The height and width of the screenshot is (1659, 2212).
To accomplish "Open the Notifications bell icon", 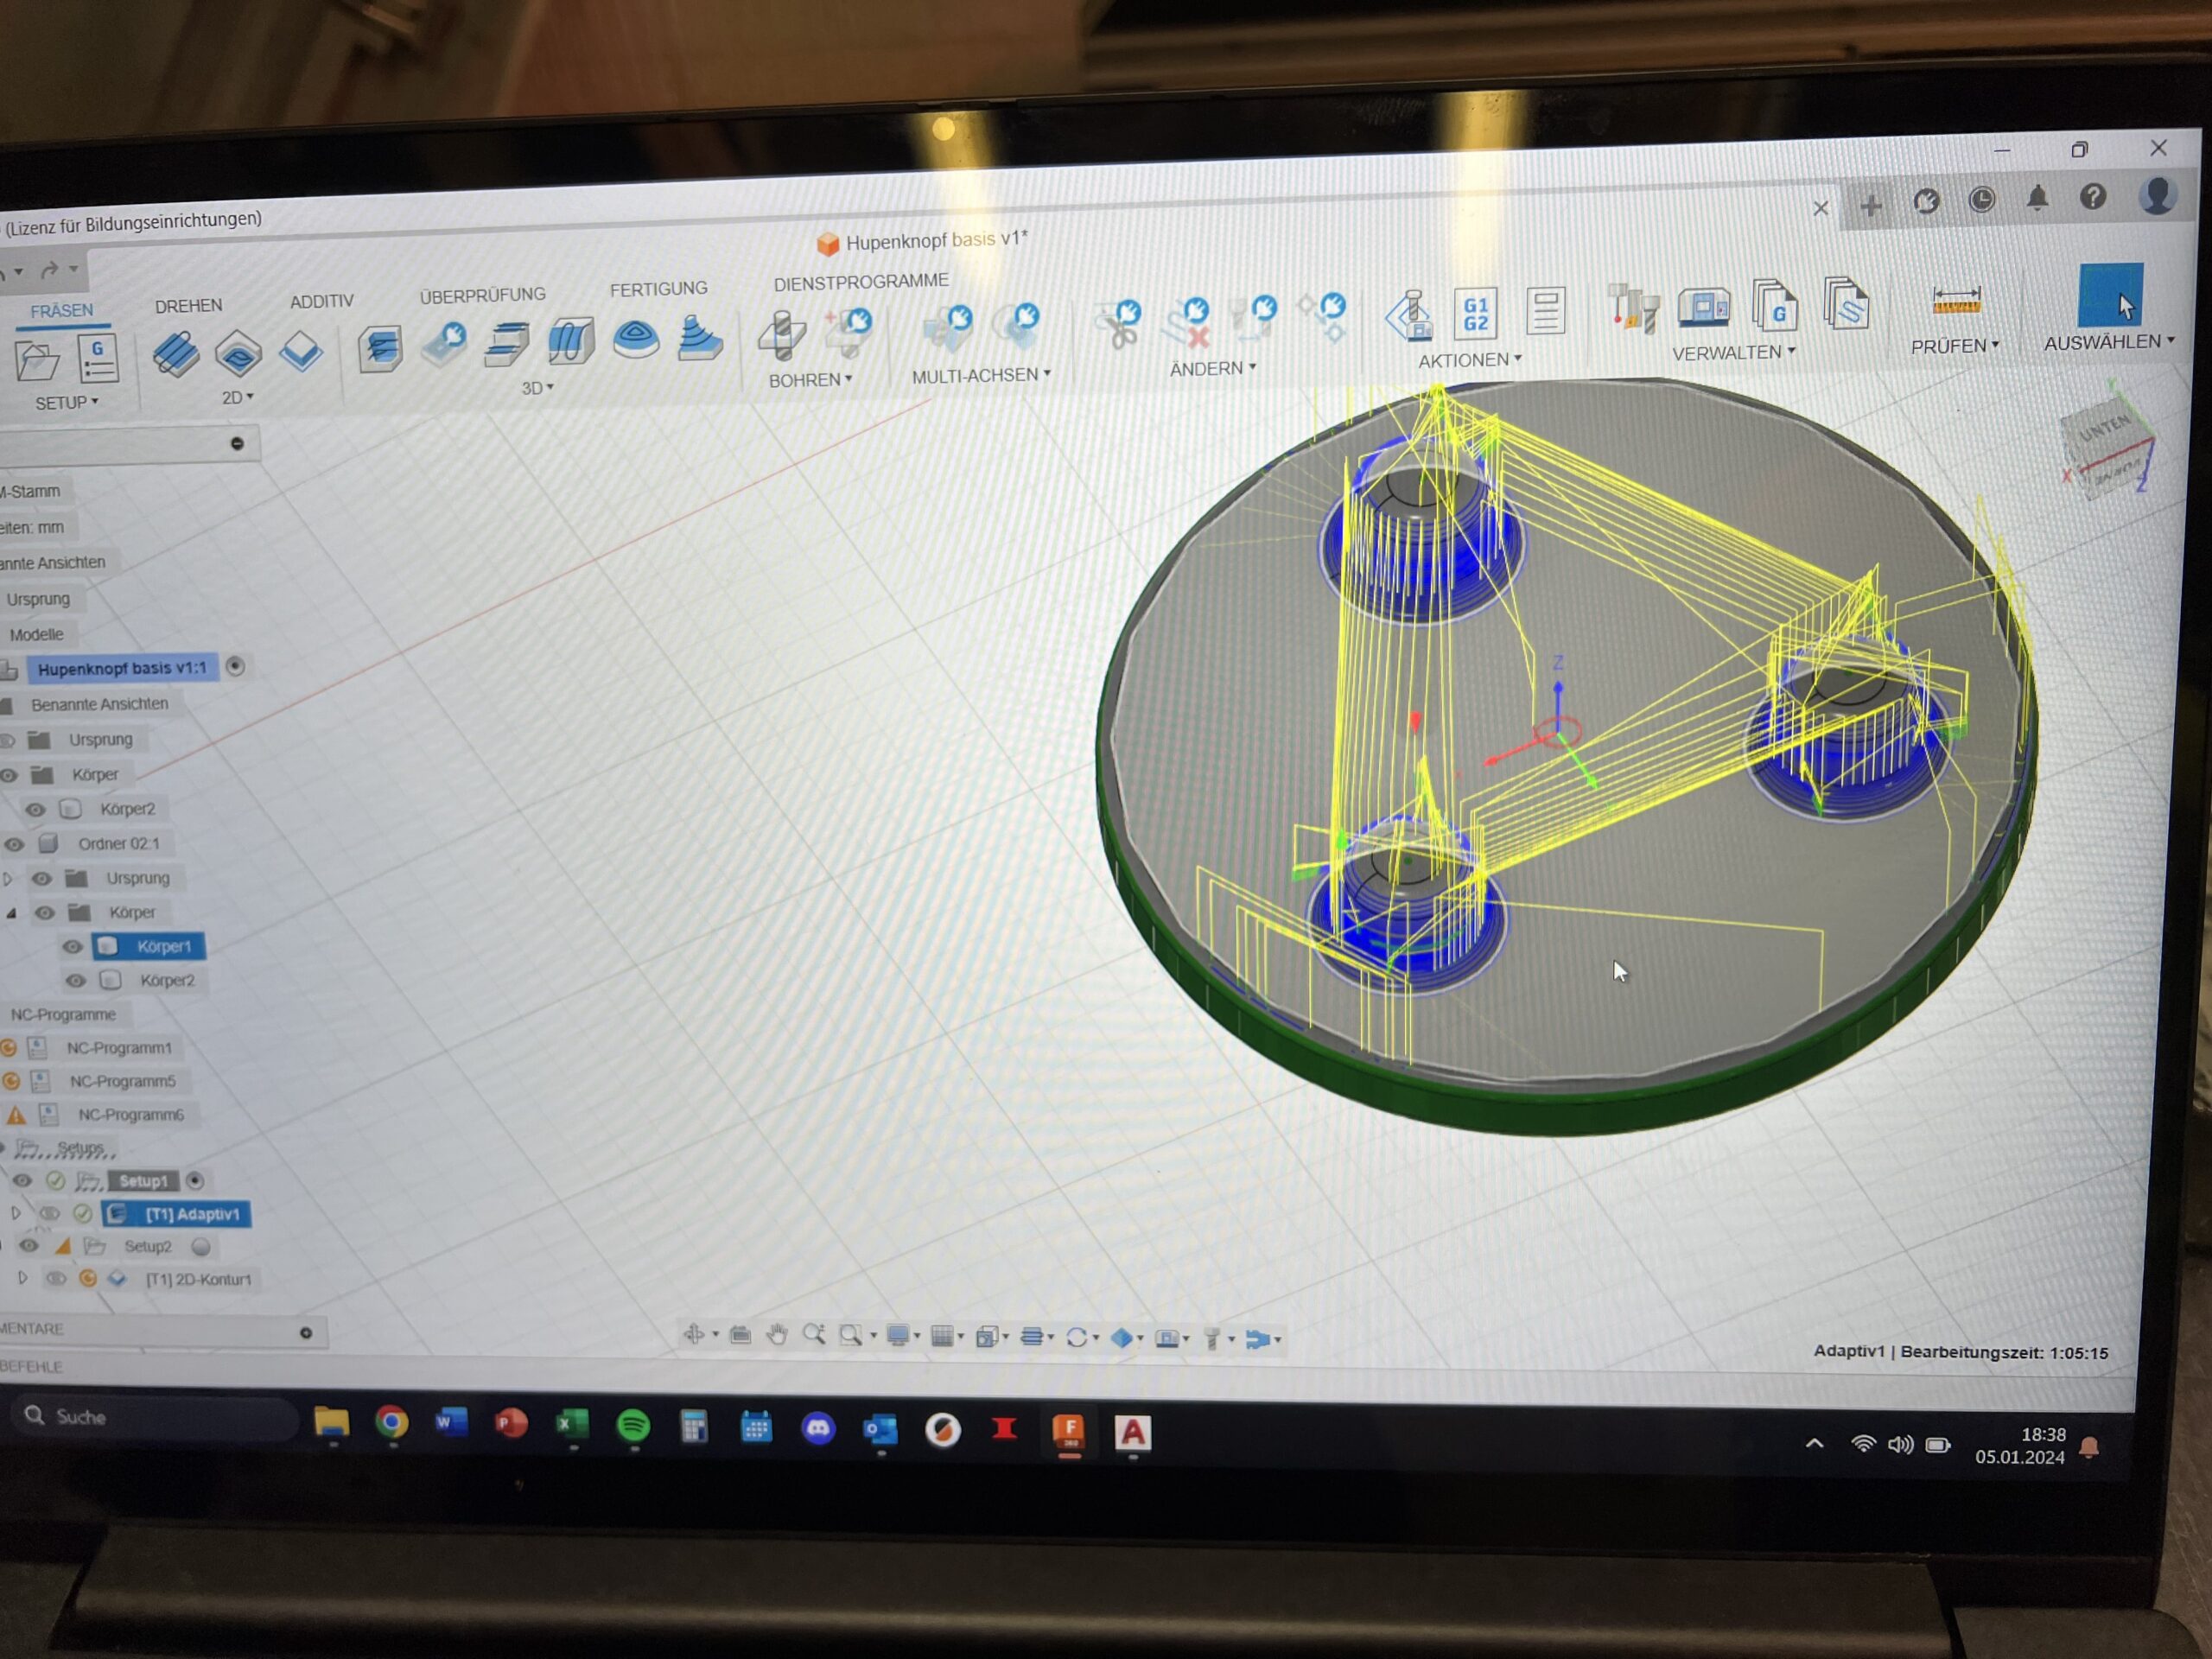I will 2037,198.
